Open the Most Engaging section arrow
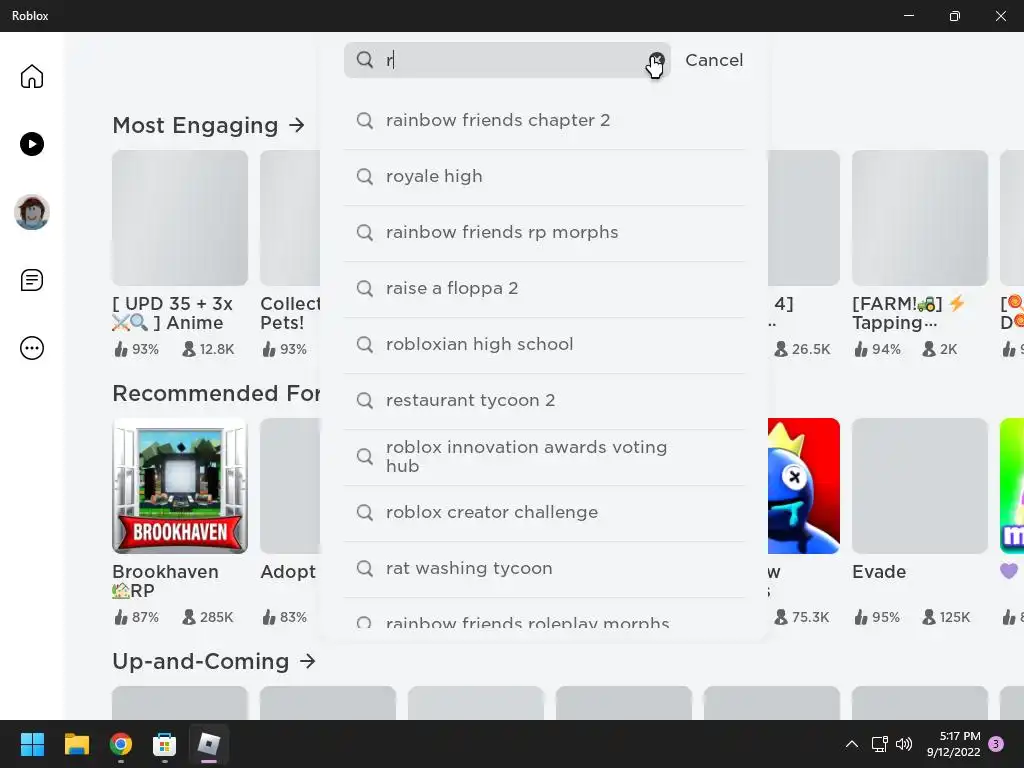The image size is (1024, 768). click(297, 125)
